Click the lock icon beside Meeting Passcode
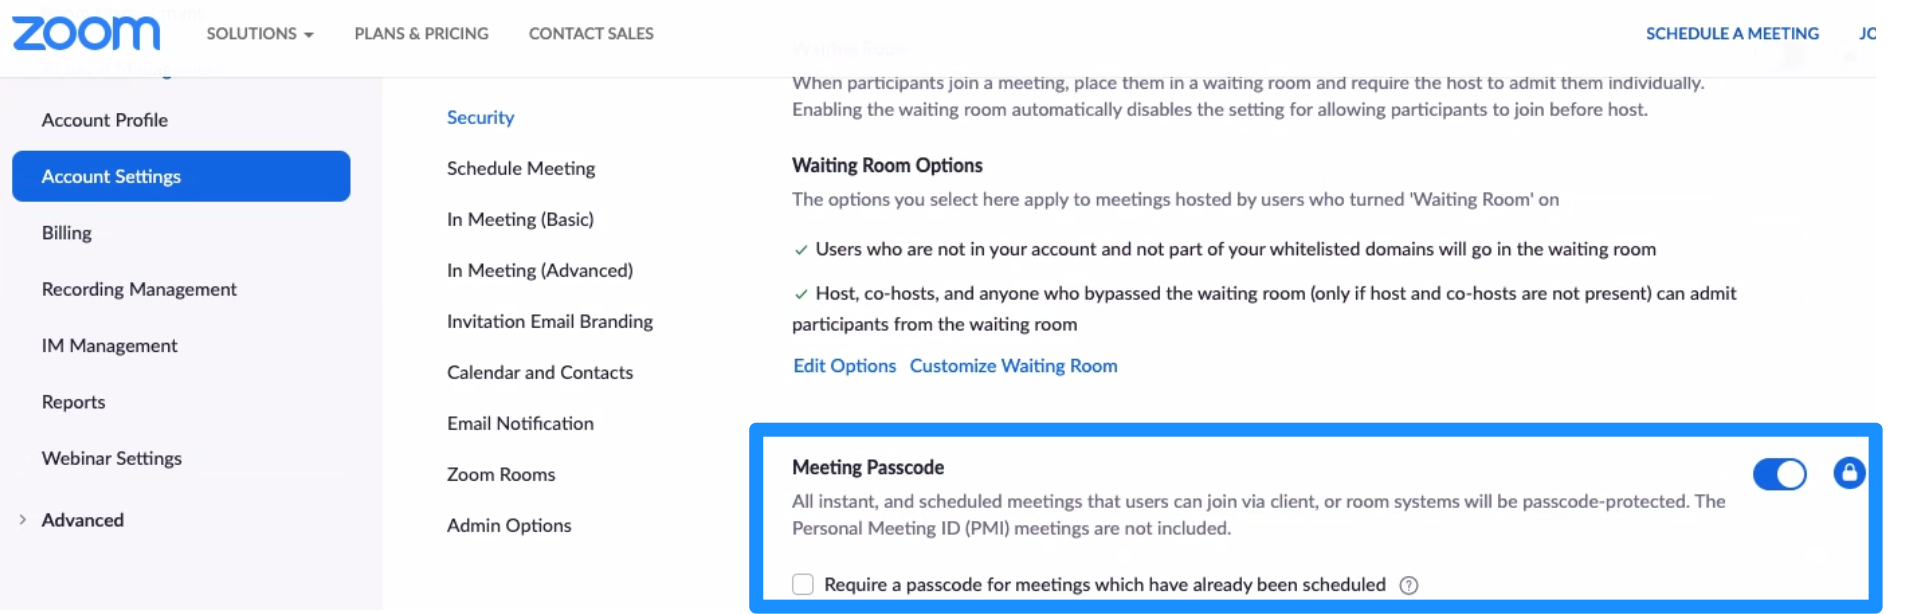This screenshot has height=614, width=1924. 1848,473
